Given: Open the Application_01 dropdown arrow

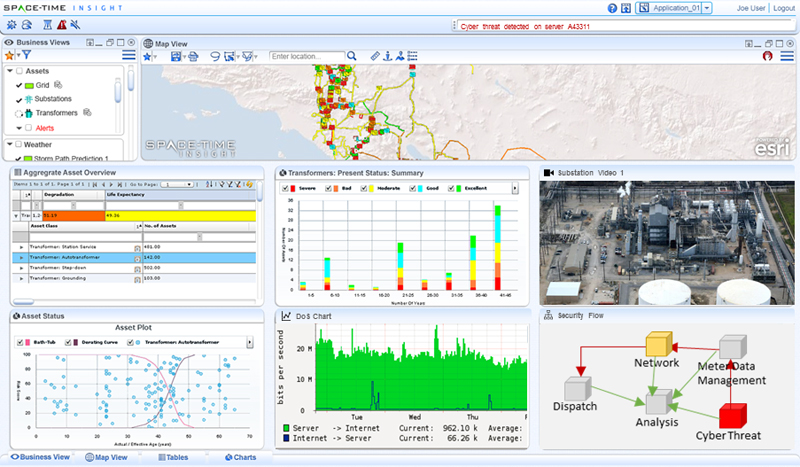Looking at the screenshot, I should pos(707,8).
